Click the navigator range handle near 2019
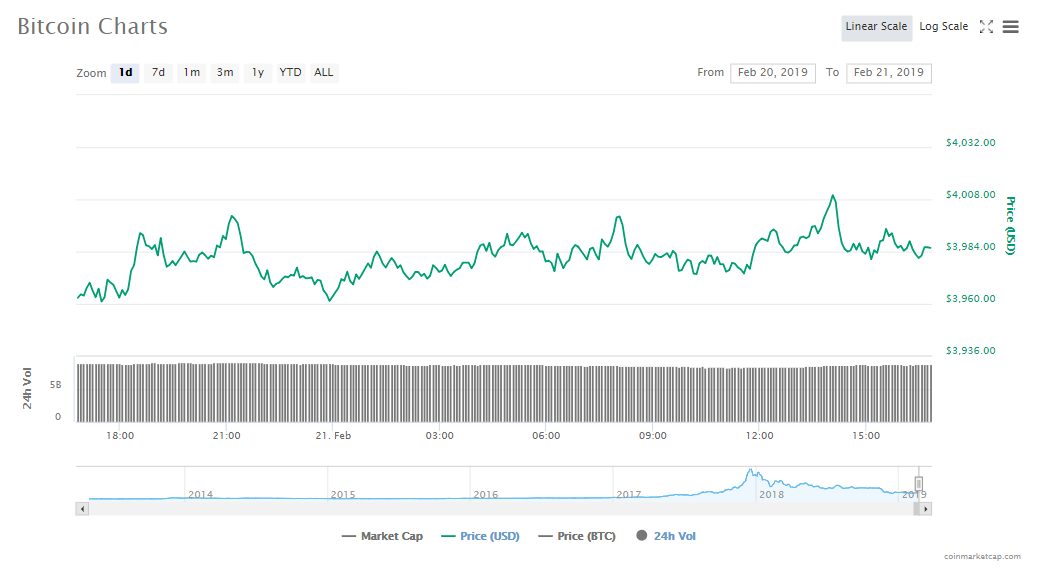The height and width of the screenshot is (577, 1038). coord(919,484)
